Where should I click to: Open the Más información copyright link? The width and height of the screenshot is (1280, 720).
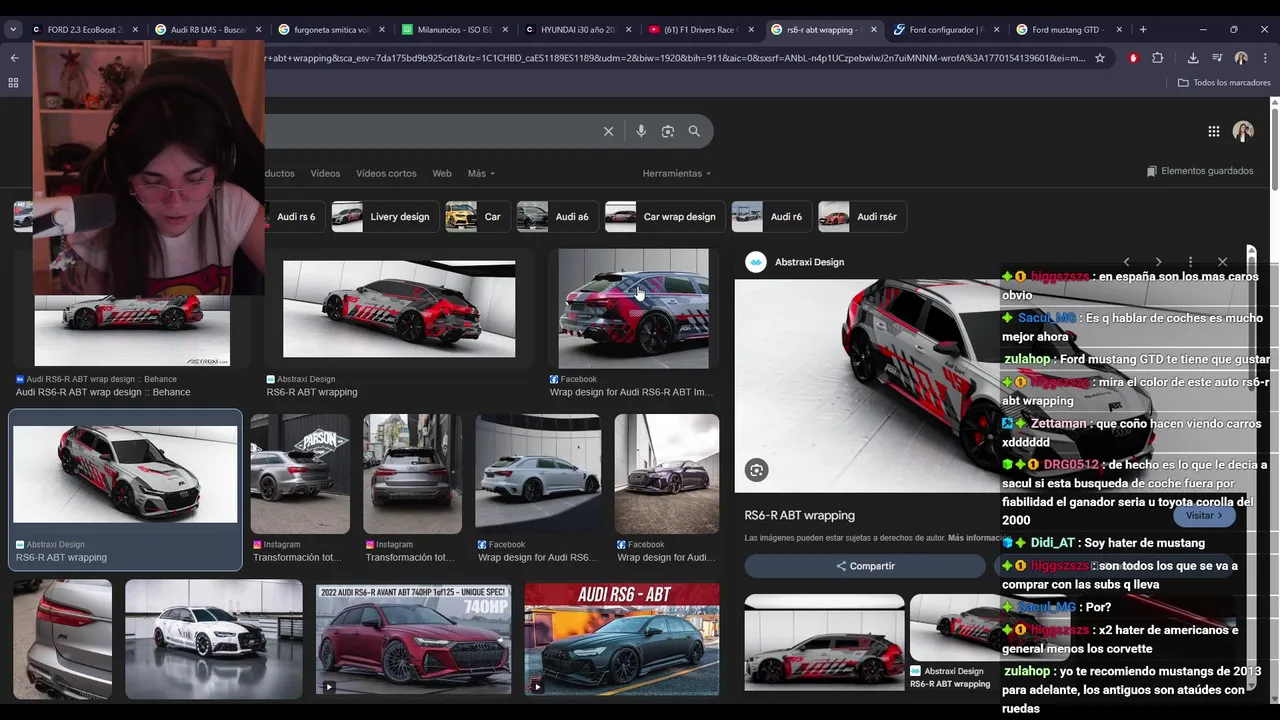[x=976, y=538]
